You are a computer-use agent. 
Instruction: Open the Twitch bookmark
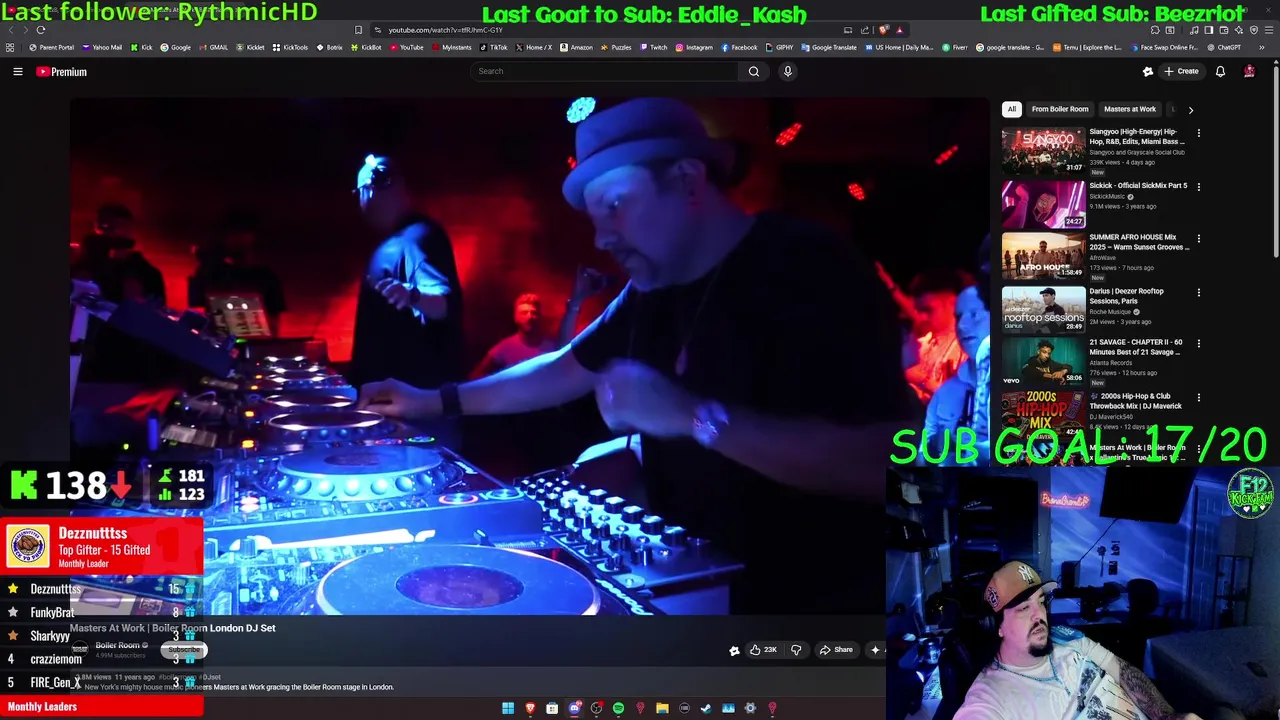click(654, 47)
